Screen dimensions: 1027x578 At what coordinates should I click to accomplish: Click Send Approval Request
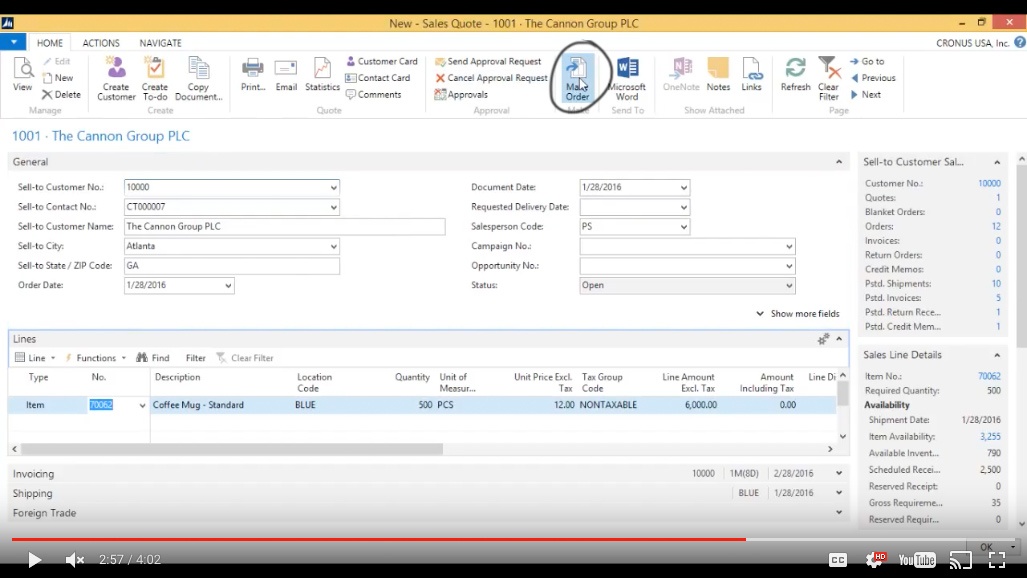(488, 61)
